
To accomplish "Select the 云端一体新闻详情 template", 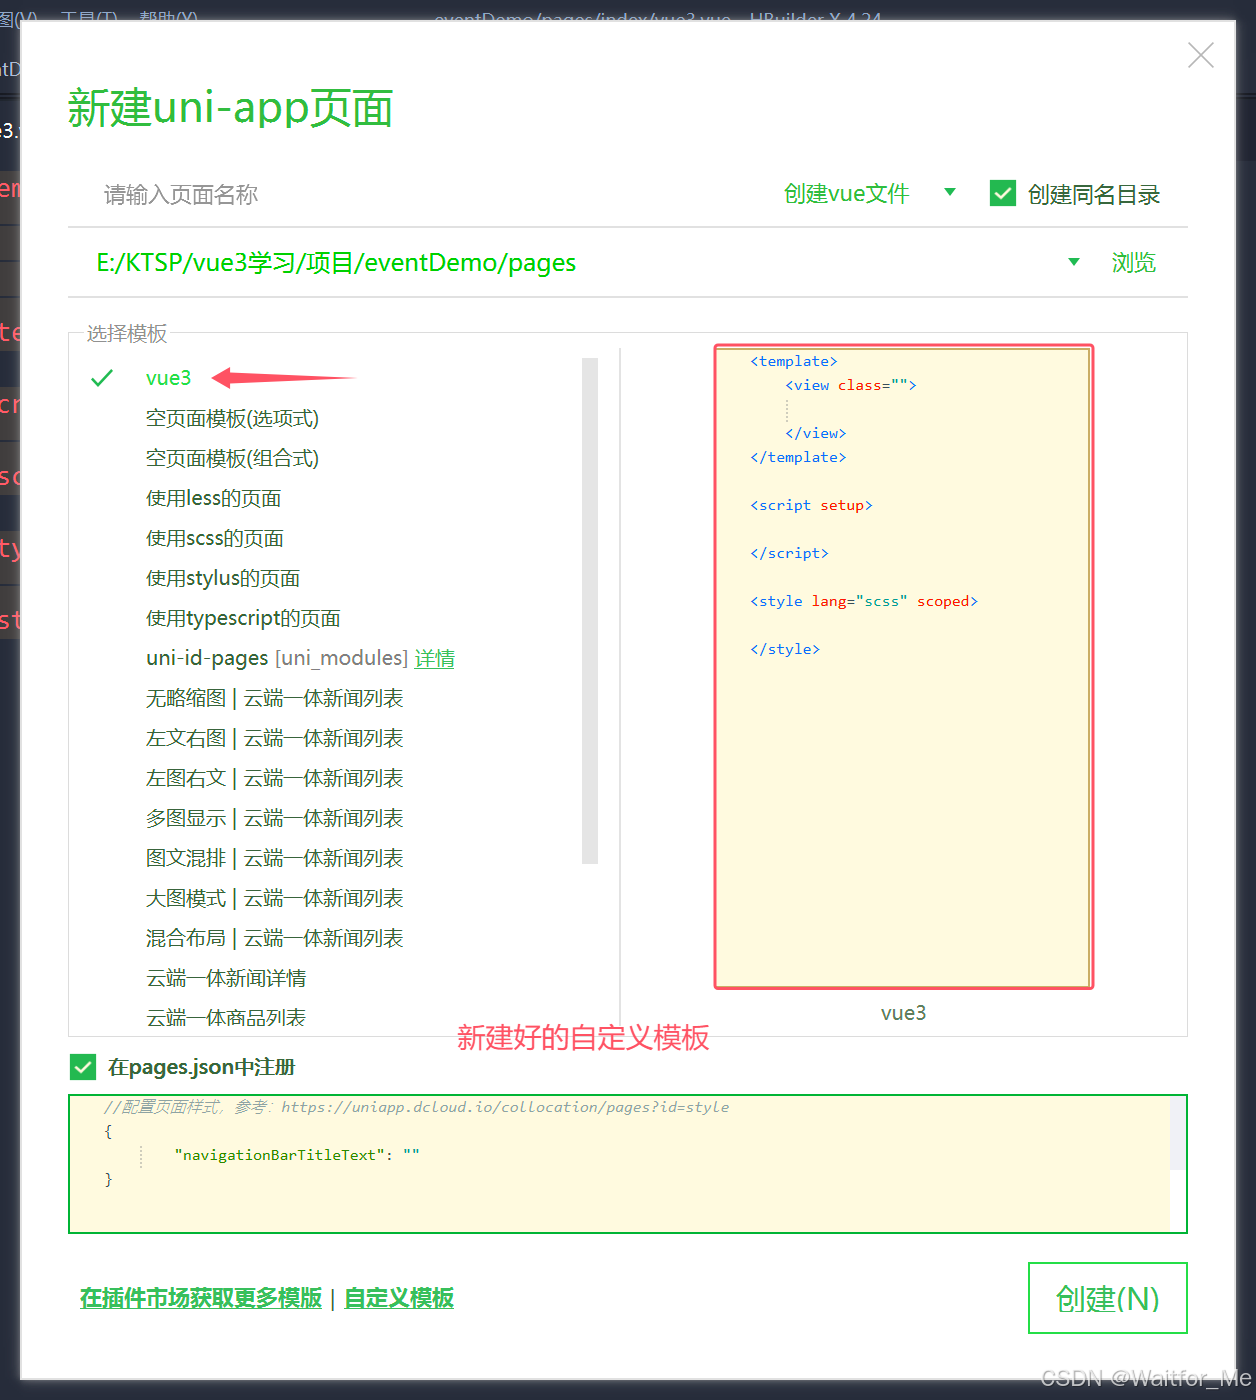I will [226, 978].
